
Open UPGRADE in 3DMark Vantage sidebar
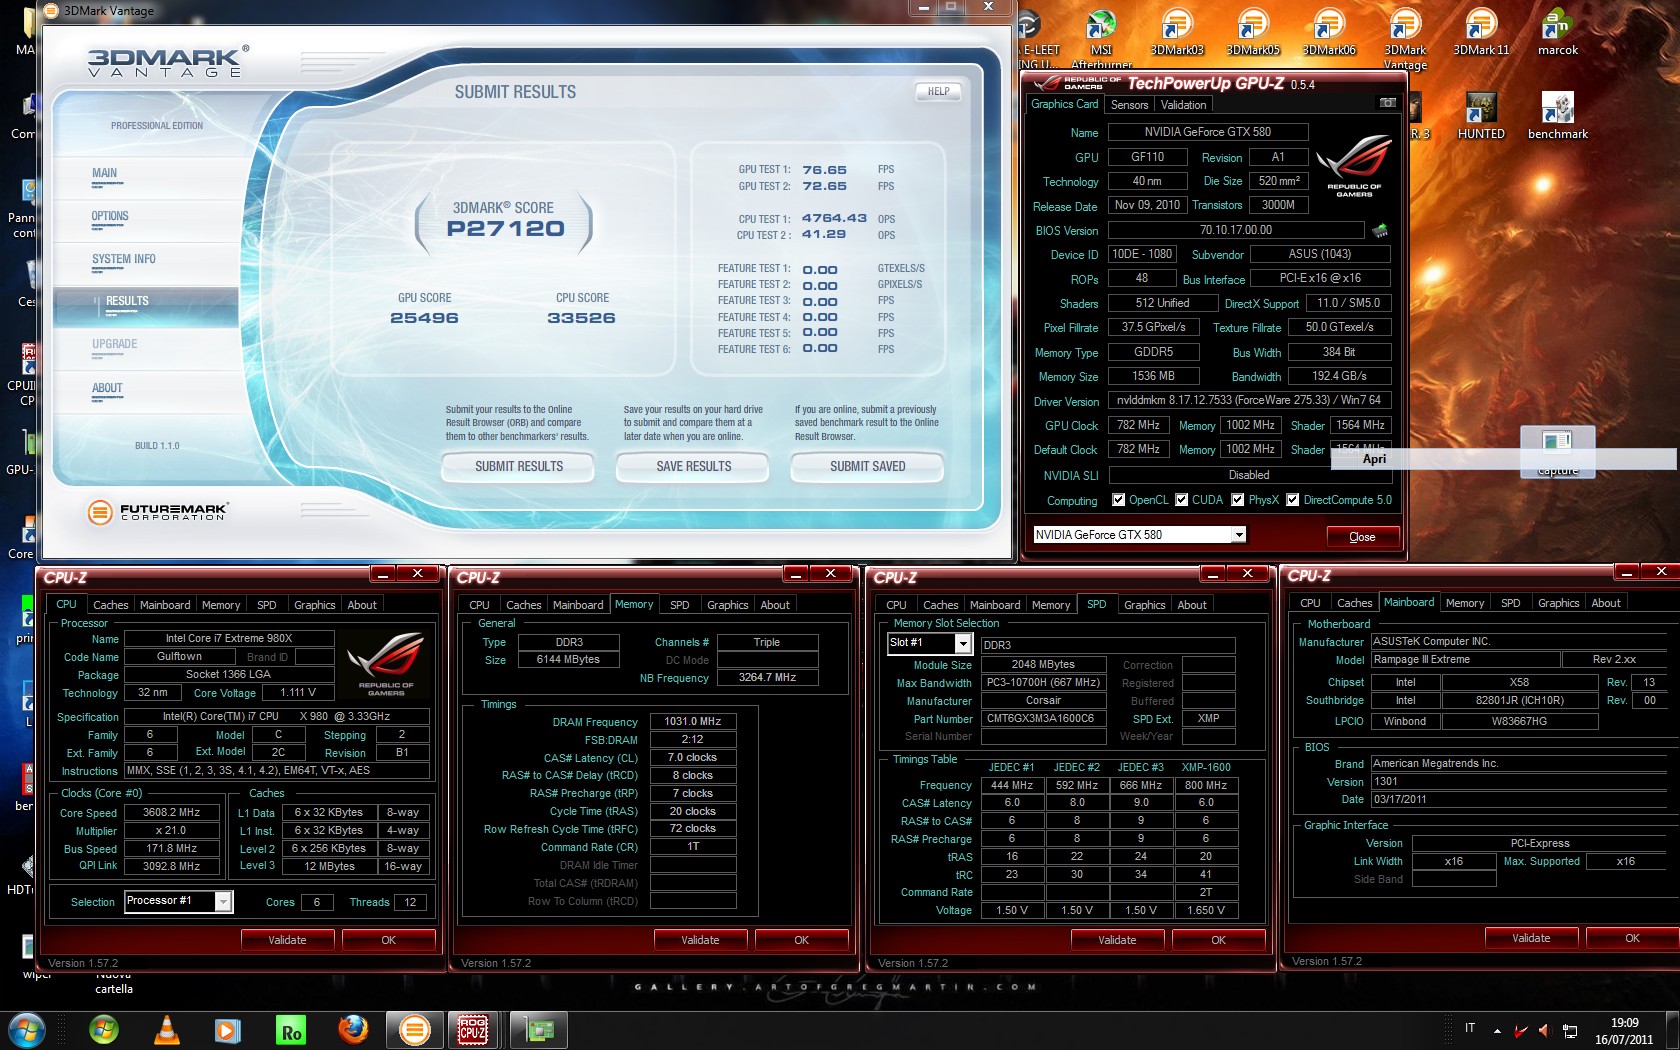point(114,344)
